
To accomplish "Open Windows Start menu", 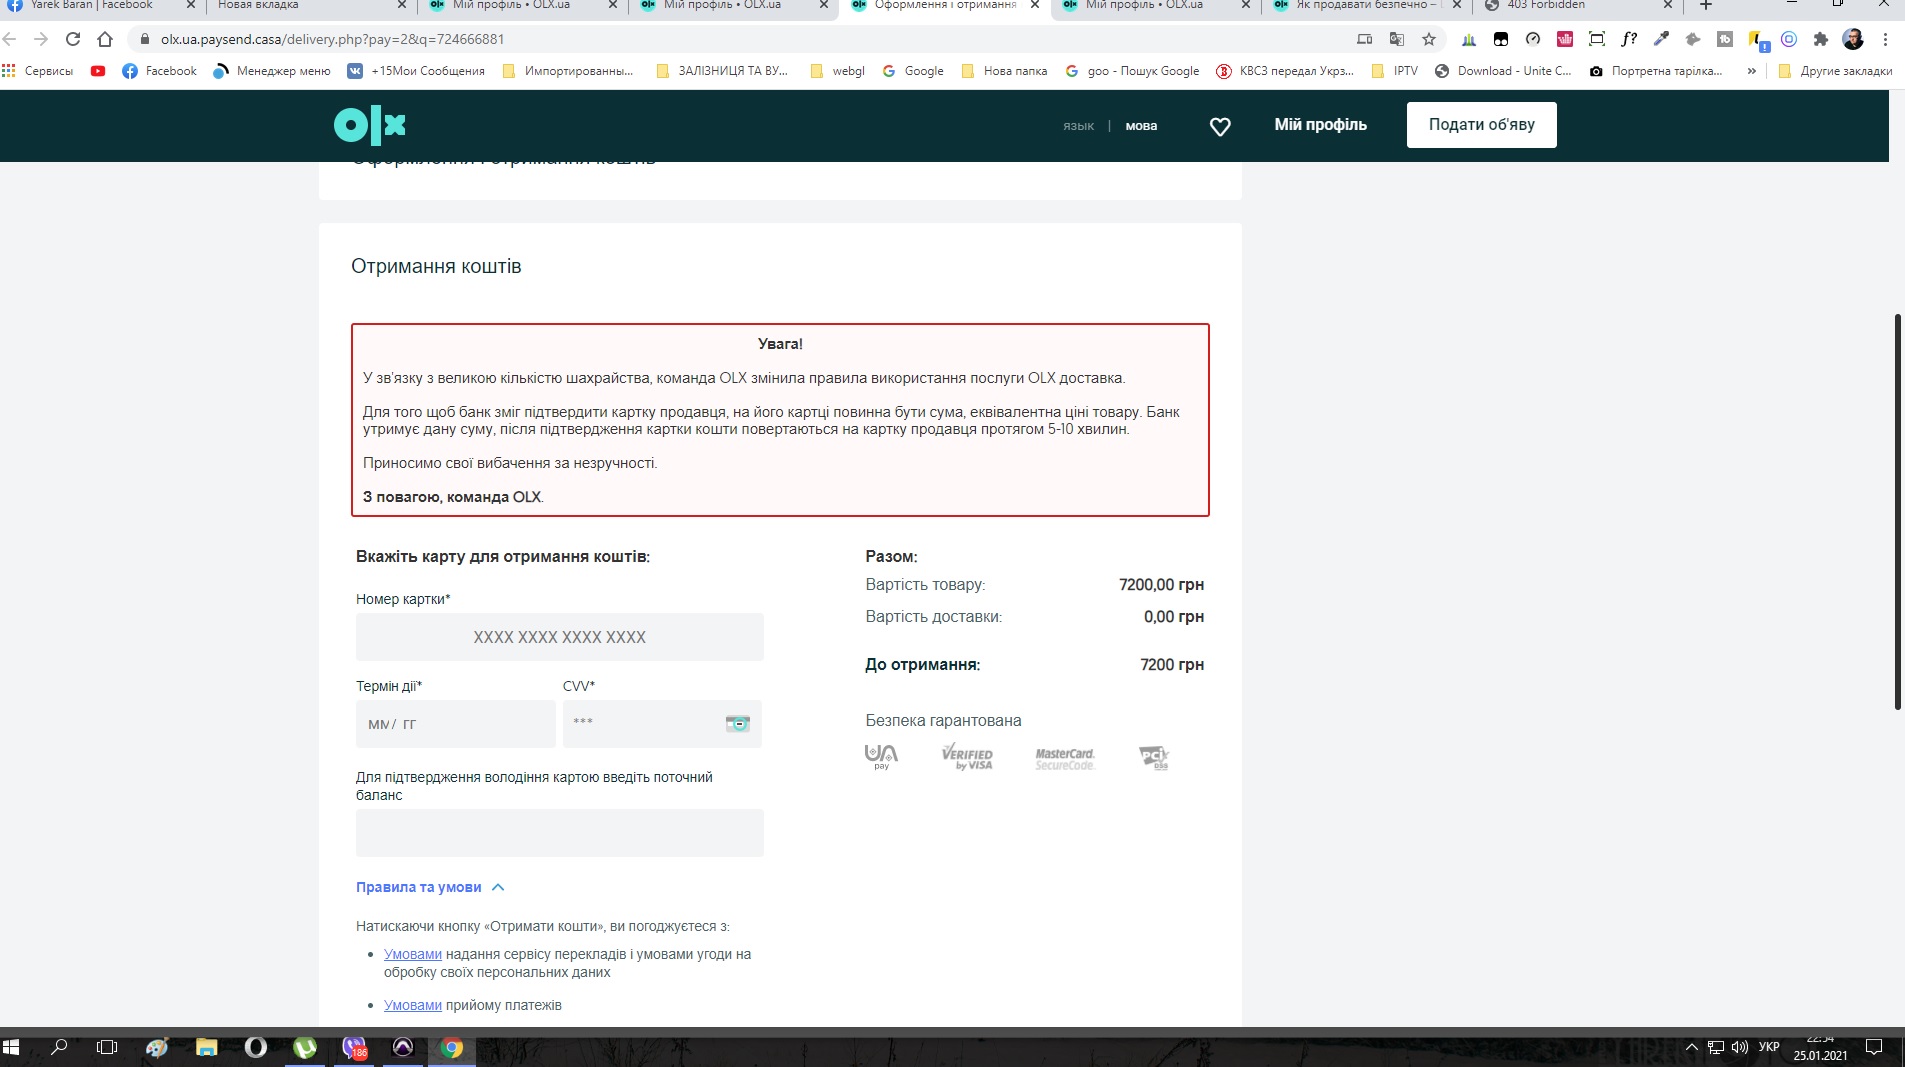I will (12, 1047).
